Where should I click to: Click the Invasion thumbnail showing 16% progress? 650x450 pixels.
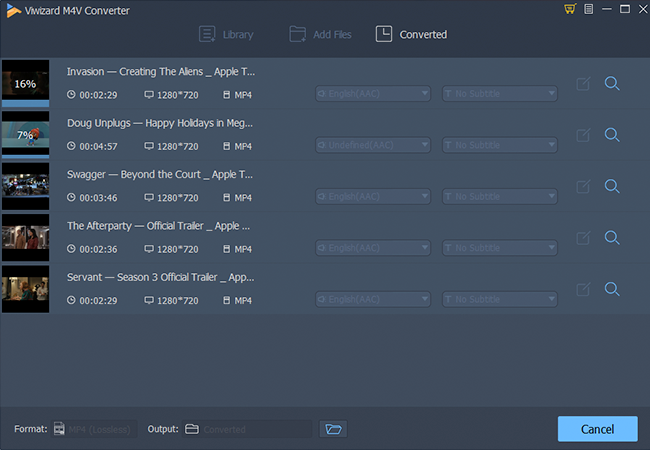click(x=25, y=84)
